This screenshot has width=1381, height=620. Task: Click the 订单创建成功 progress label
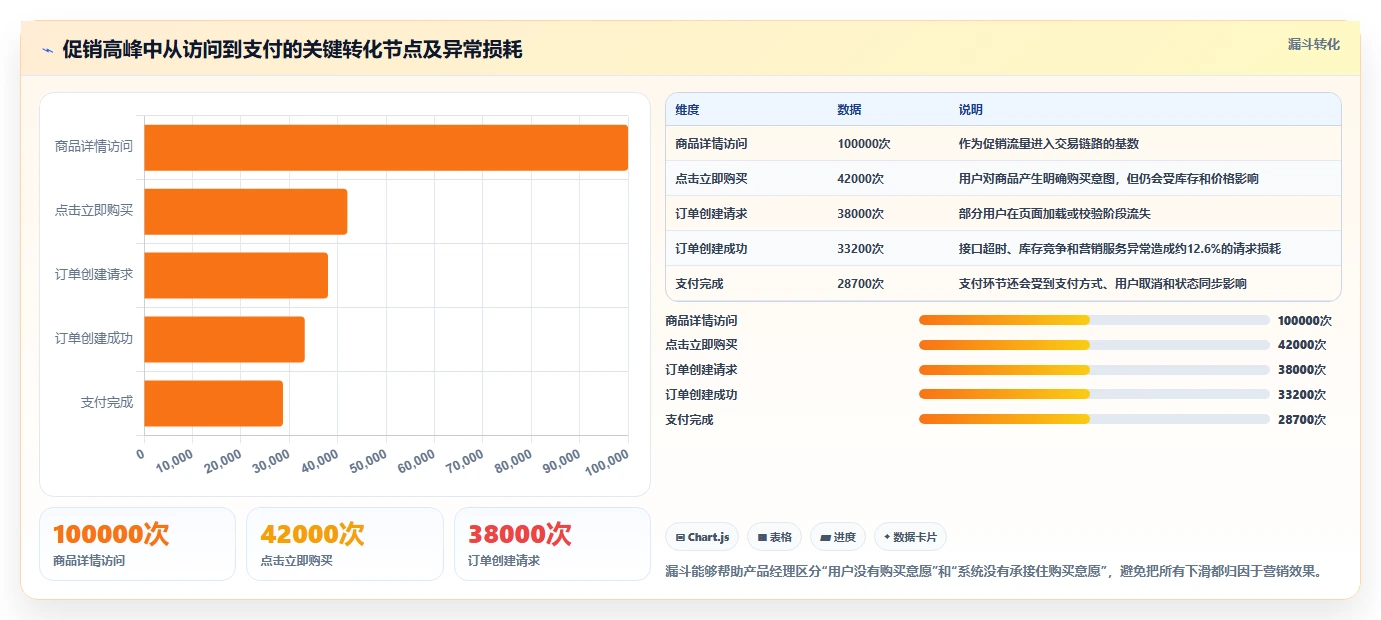(x=701, y=395)
